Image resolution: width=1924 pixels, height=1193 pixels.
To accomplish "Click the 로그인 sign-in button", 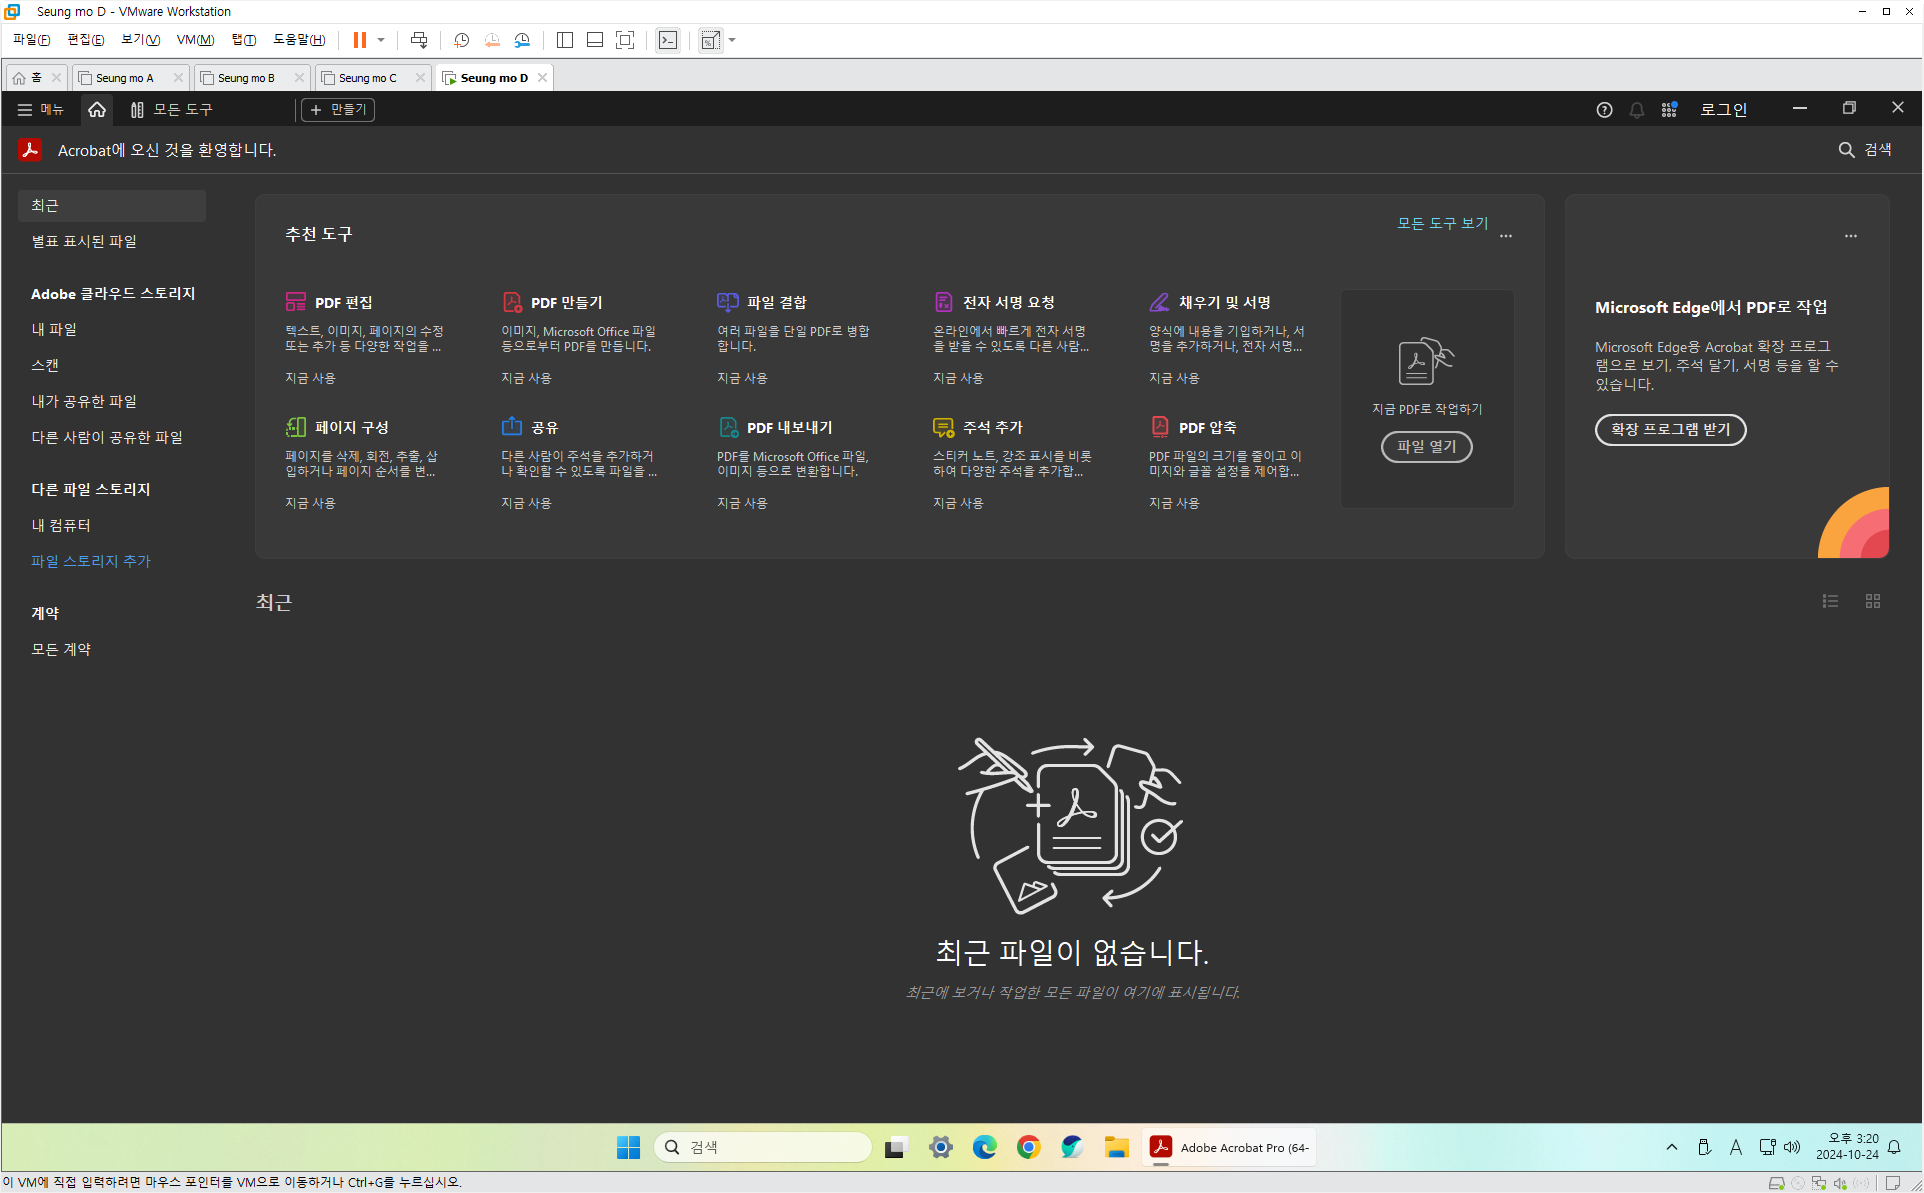I will [1724, 110].
